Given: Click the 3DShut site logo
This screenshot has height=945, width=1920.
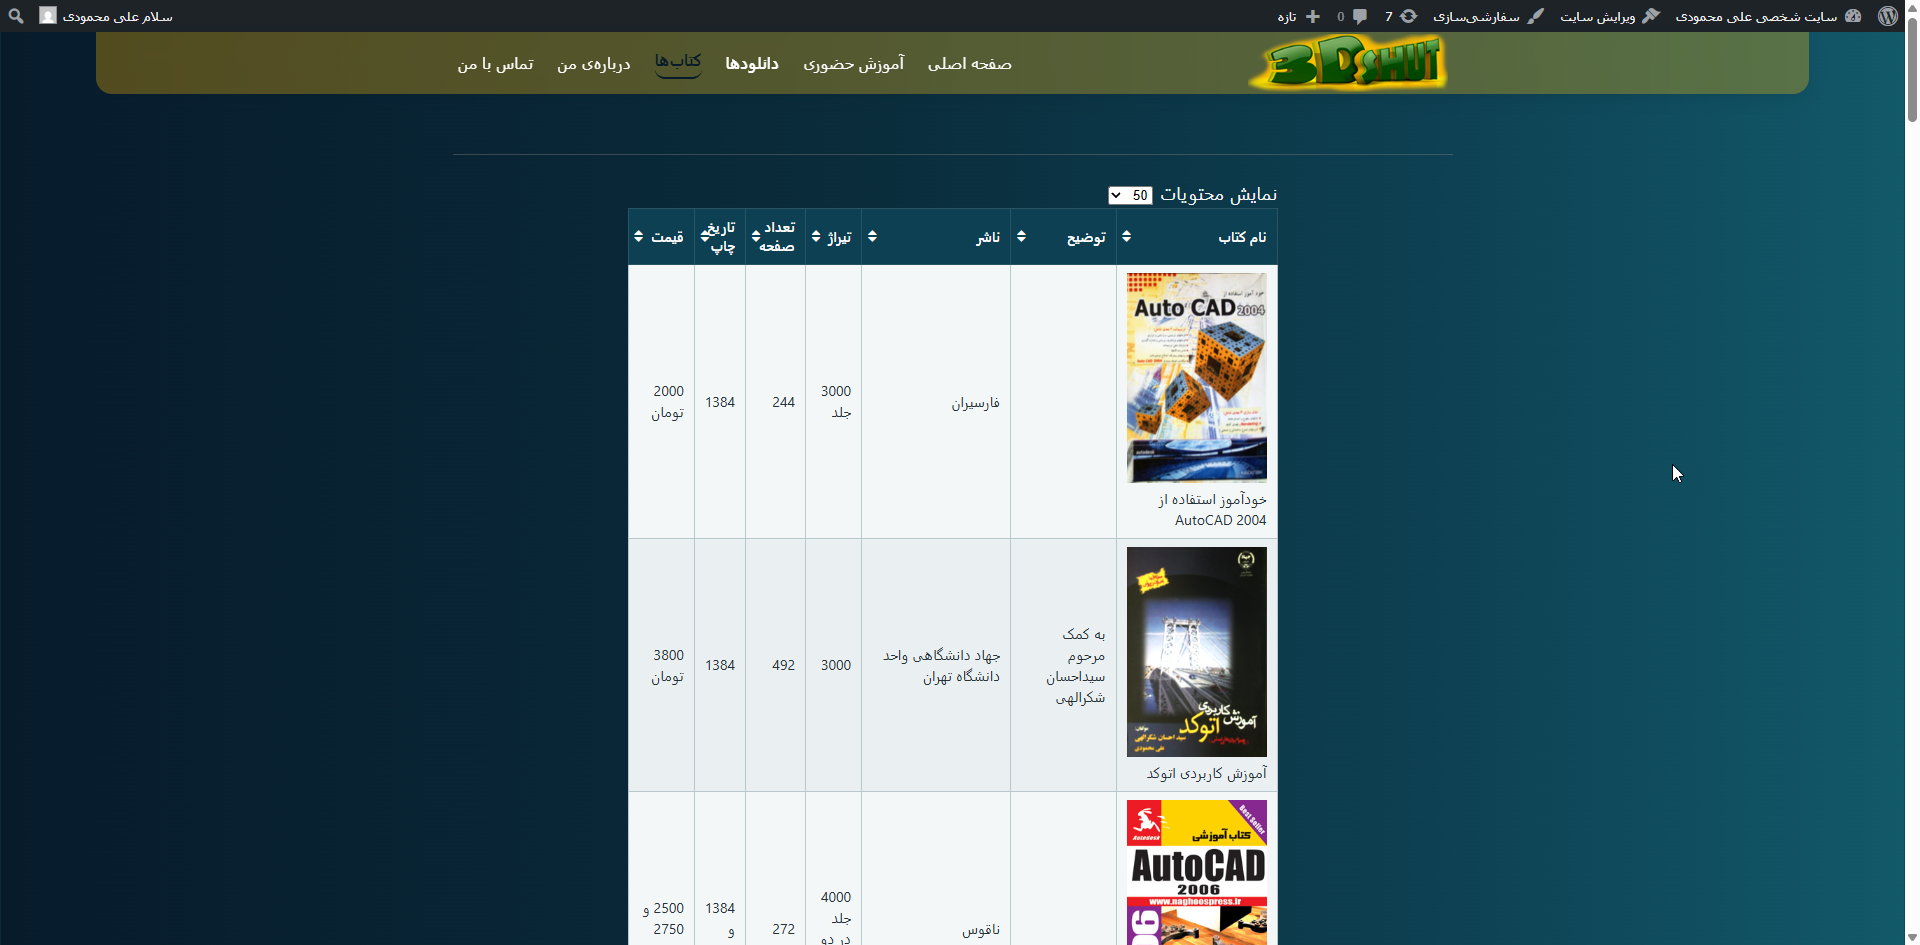Looking at the screenshot, I should (x=1347, y=62).
